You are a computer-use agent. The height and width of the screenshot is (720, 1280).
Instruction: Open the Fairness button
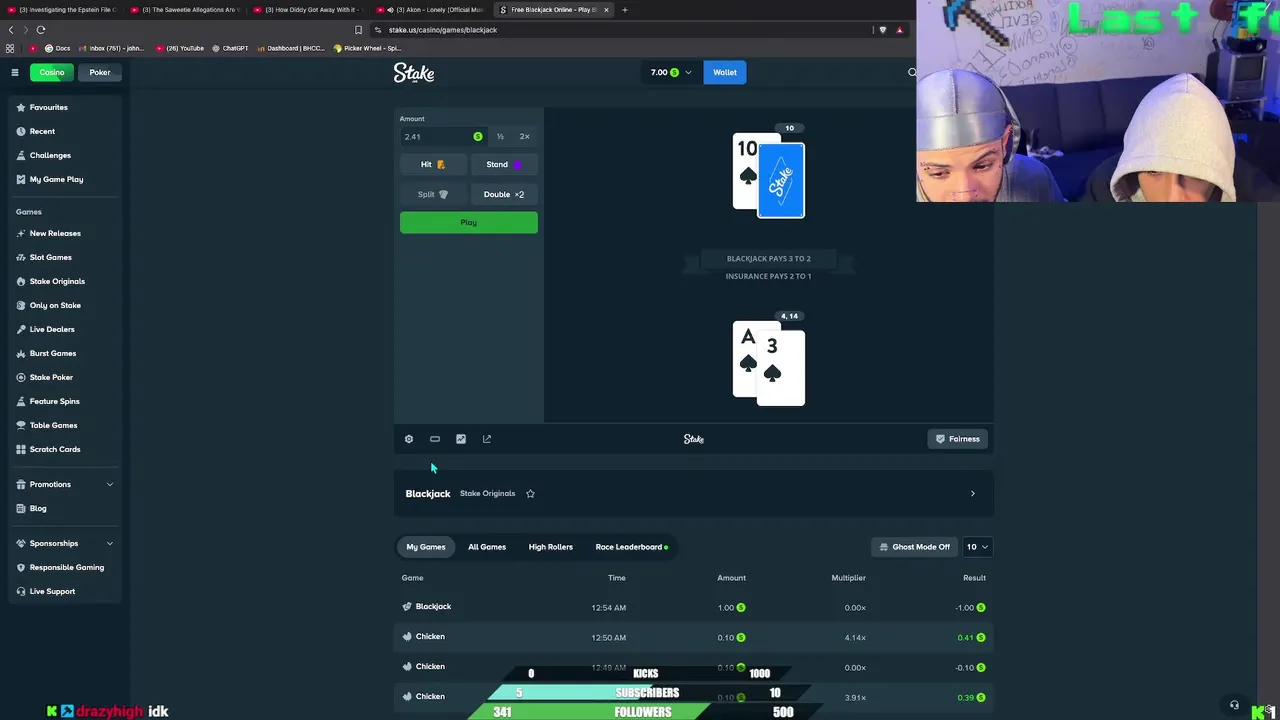pyautogui.click(x=957, y=439)
